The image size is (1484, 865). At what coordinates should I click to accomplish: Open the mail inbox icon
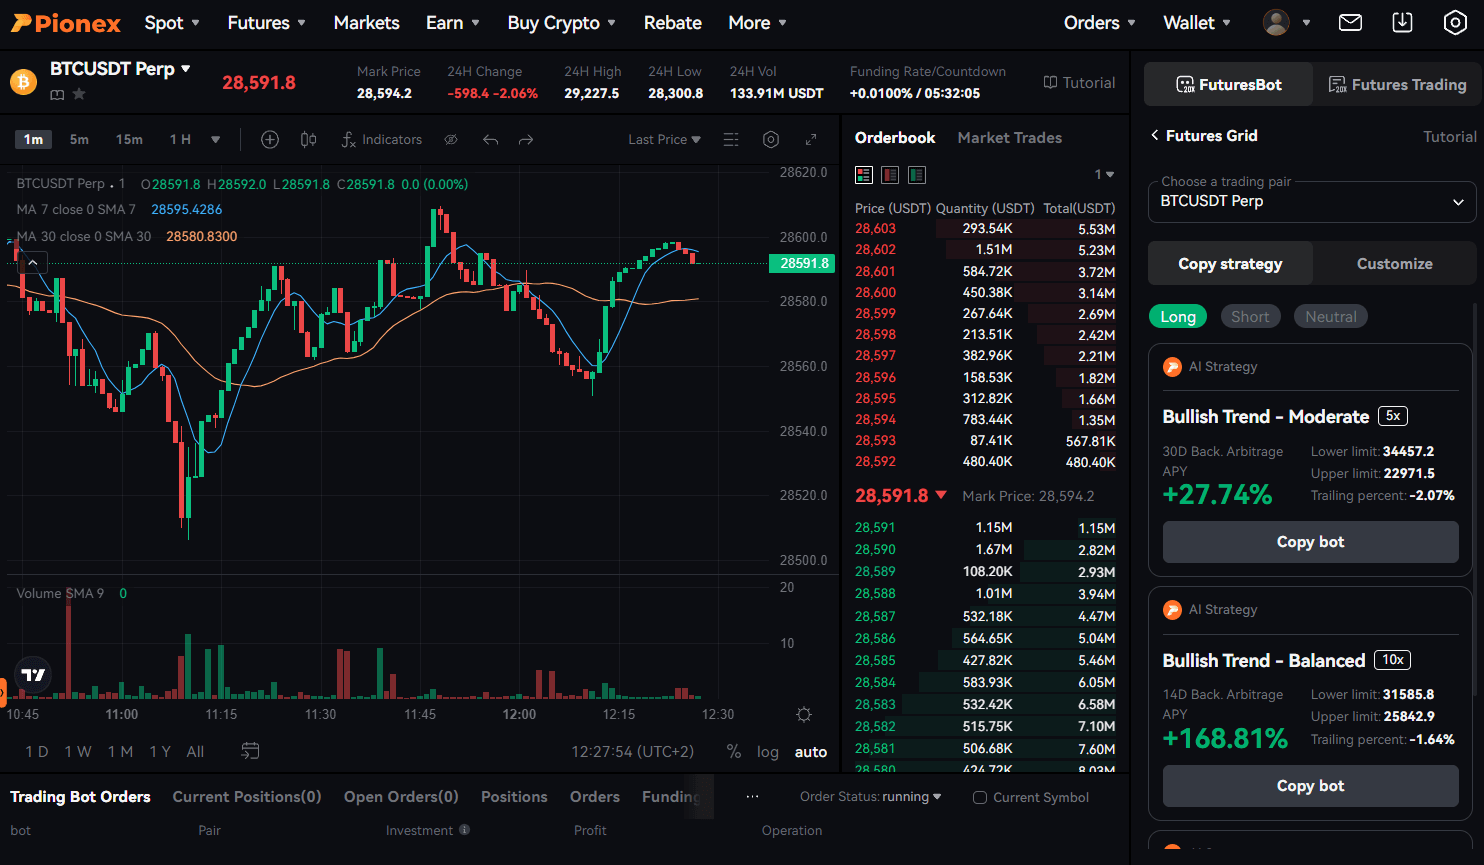tap(1350, 22)
